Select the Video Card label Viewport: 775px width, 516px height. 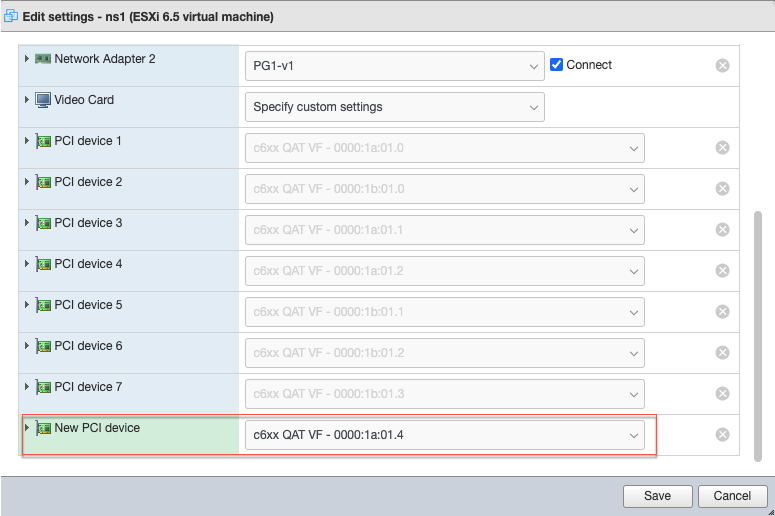pyautogui.click(x=84, y=100)
